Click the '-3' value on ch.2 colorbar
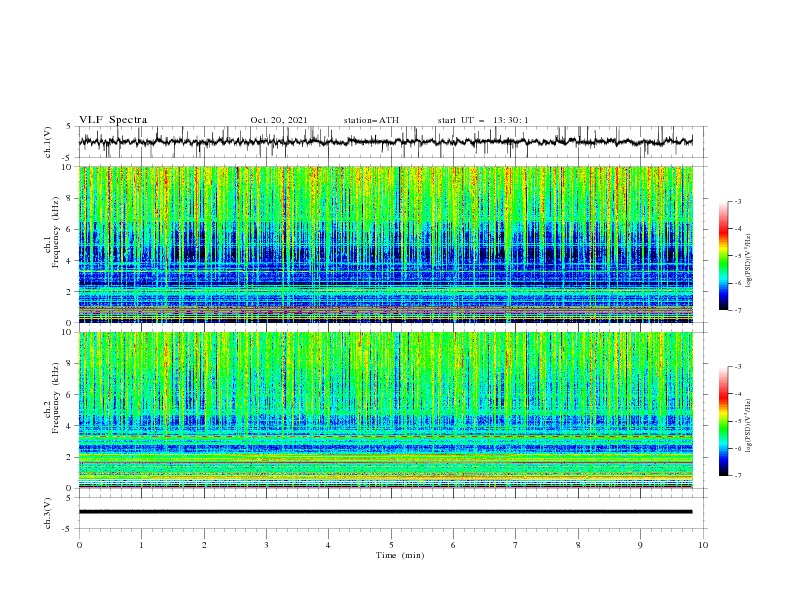 [x=738, y=367]
